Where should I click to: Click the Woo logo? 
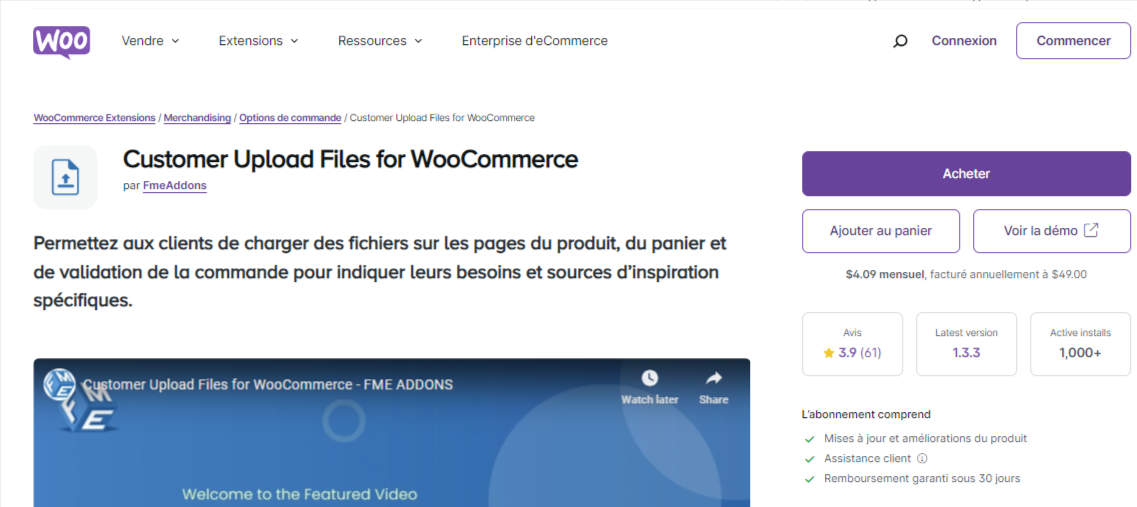(61, 41)
